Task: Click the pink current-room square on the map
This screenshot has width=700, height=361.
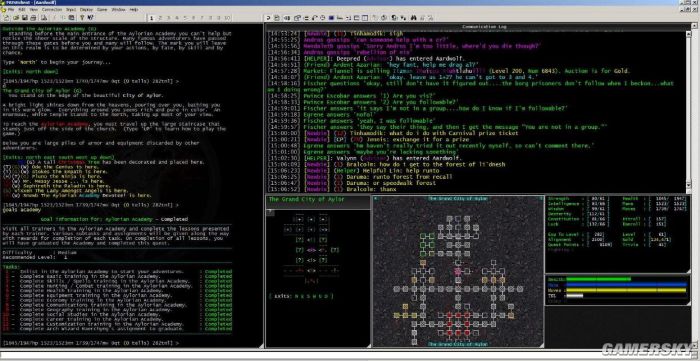Action: coord(458,271)
